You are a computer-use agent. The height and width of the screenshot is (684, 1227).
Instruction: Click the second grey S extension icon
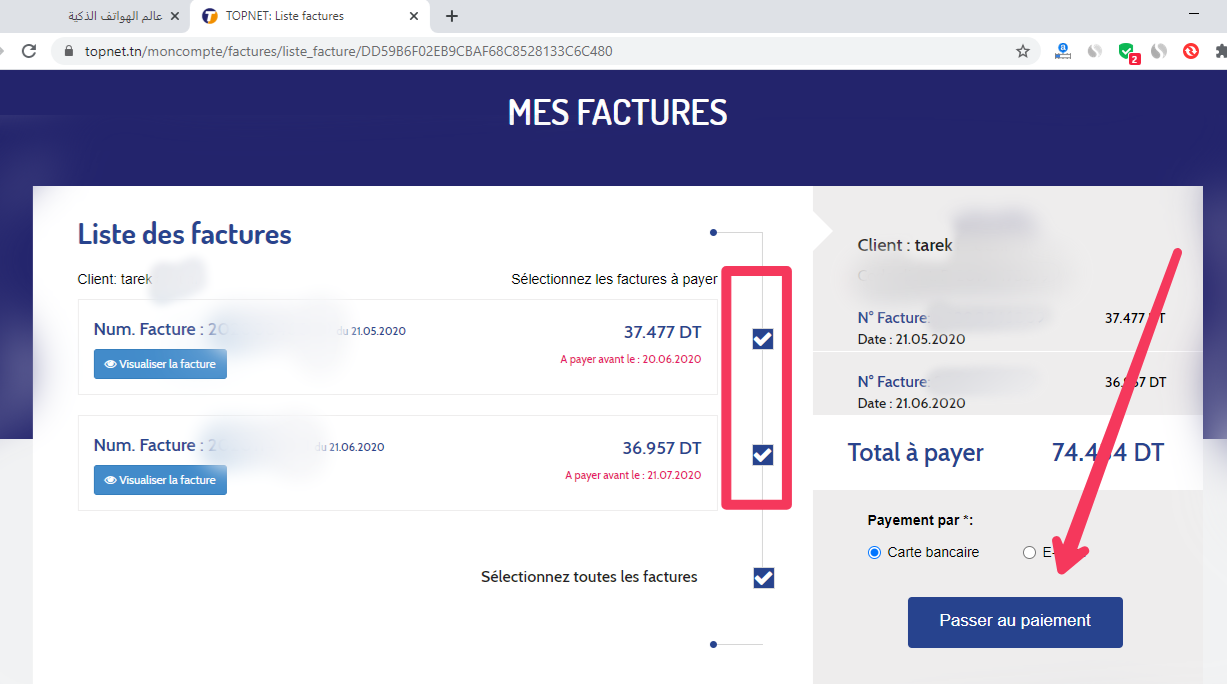pos(1157,49)
